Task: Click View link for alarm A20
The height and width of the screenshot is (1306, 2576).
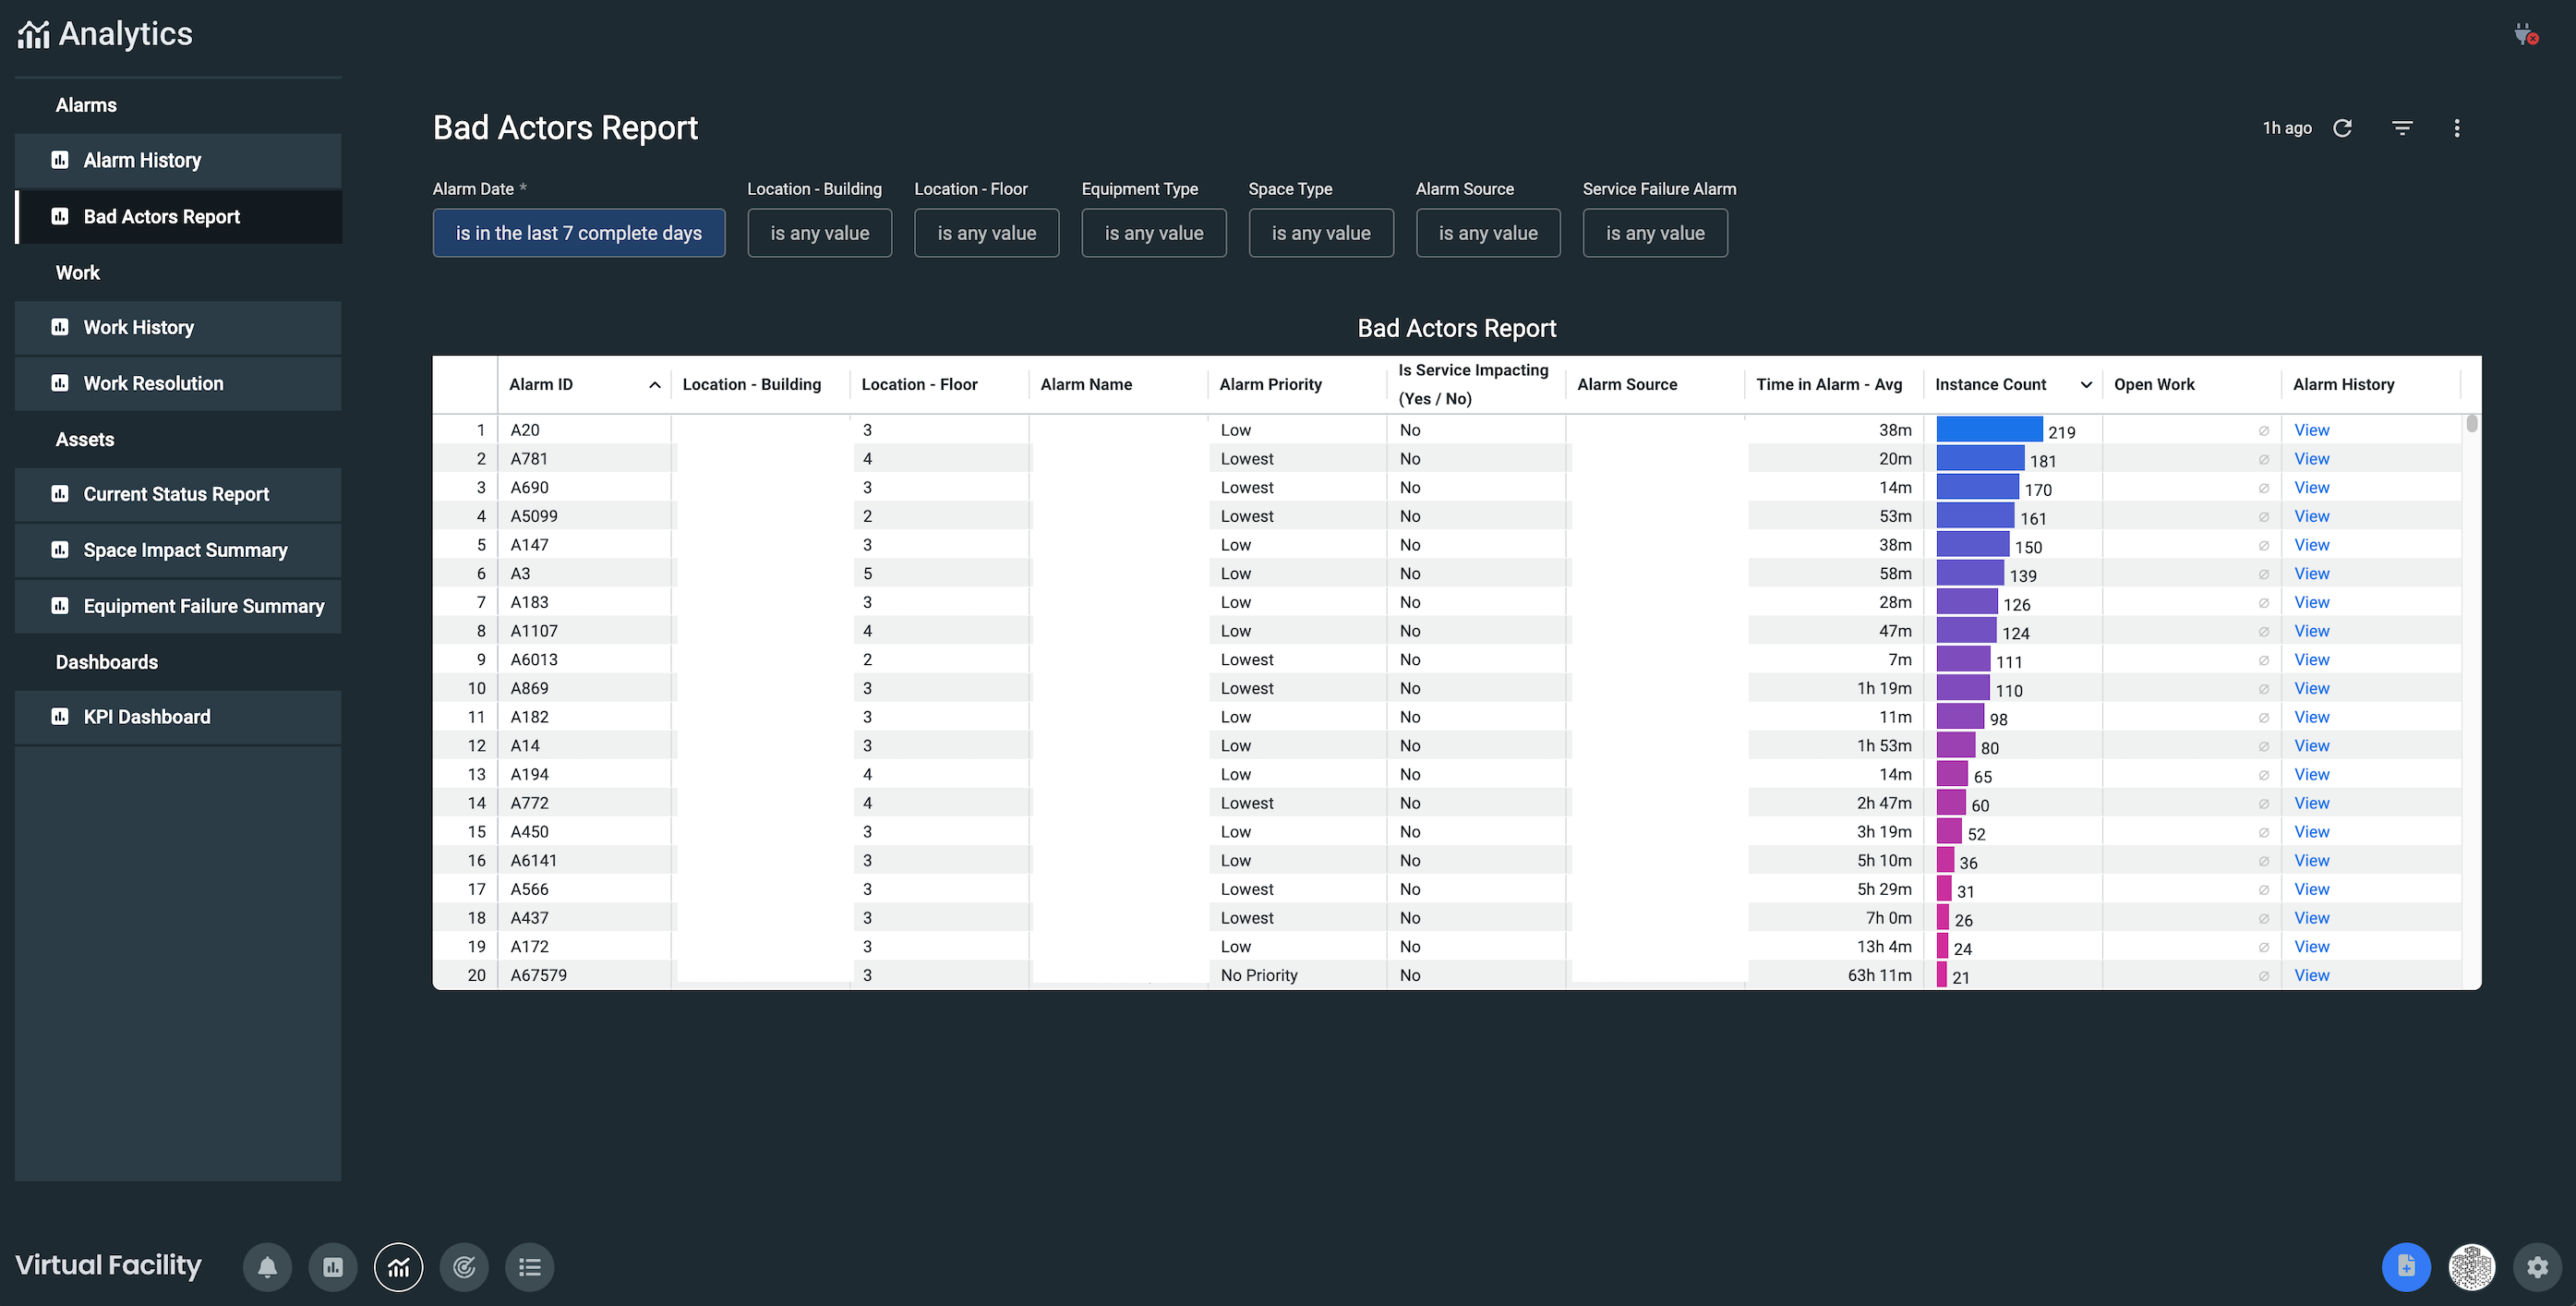Action: tap(2311, 430)
